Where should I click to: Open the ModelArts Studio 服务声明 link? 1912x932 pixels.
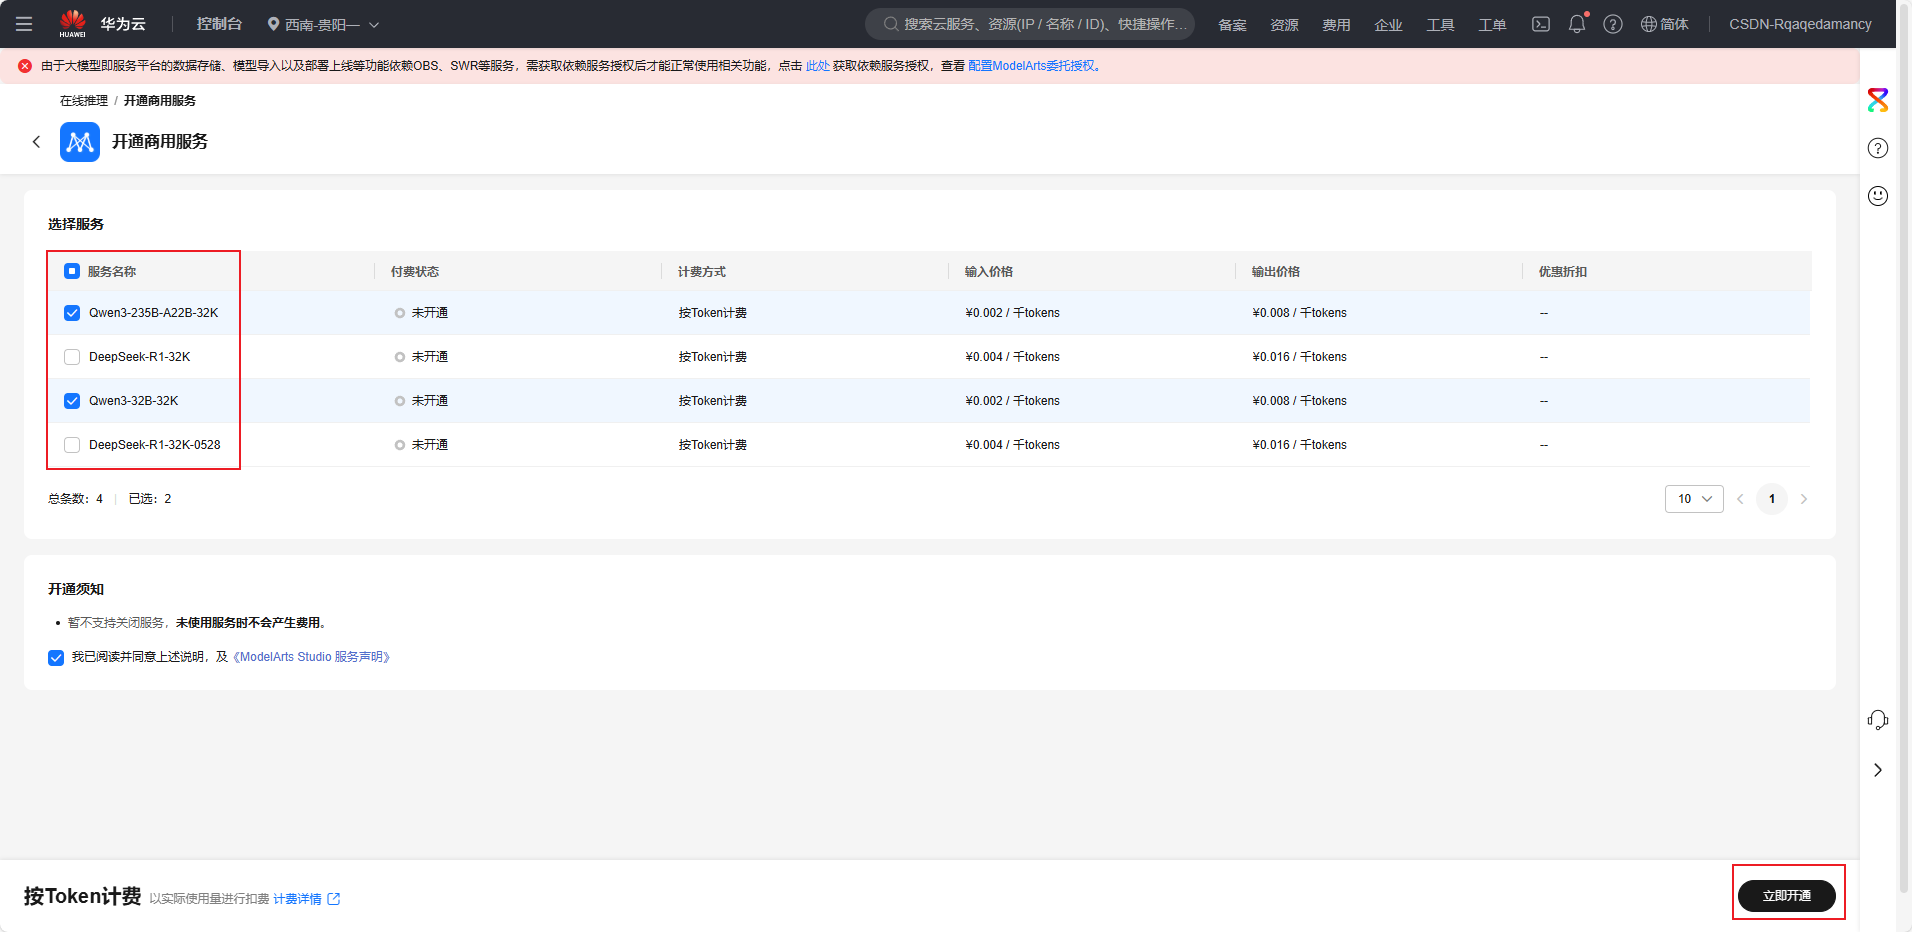point(311,657)
